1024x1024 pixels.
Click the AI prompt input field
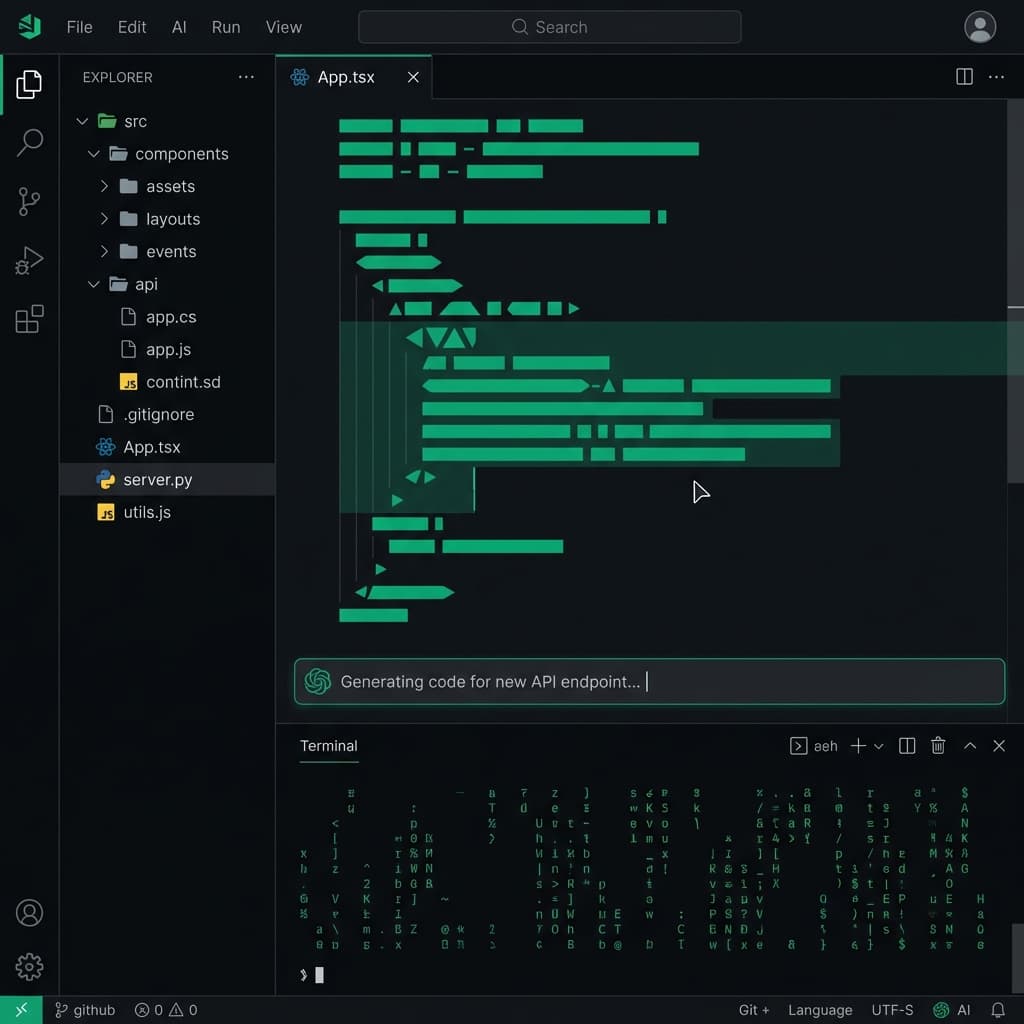pos(649,681)
